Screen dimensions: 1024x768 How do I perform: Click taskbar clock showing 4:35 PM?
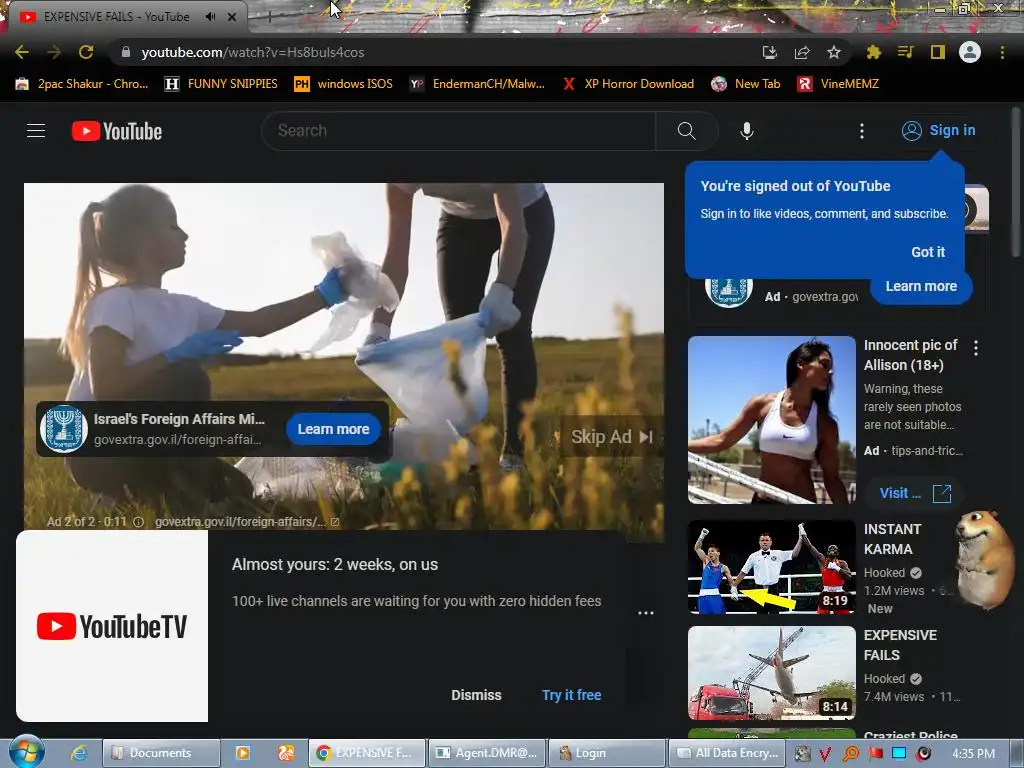[973, 753]
